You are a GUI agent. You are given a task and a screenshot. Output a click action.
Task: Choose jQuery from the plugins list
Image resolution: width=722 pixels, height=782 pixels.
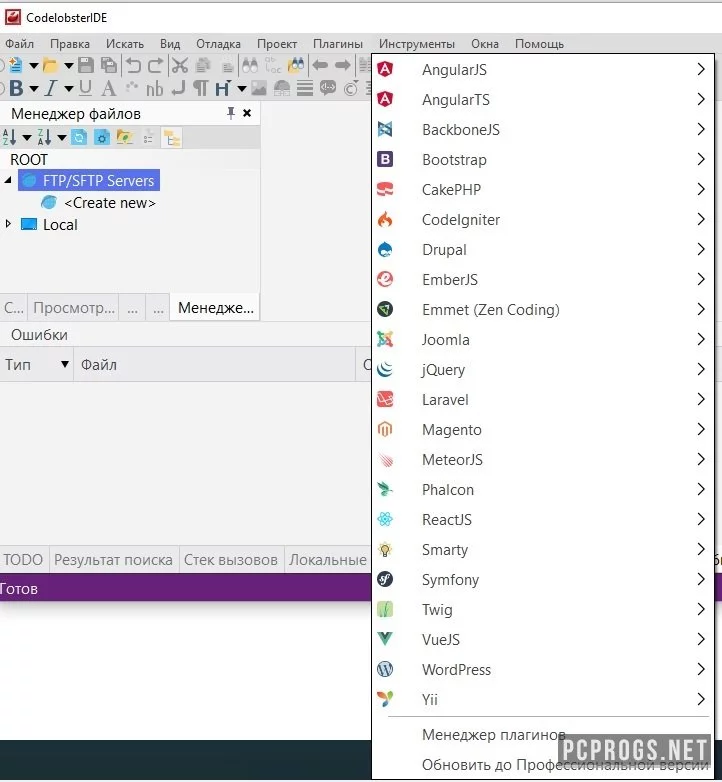(x=542, y=370)
